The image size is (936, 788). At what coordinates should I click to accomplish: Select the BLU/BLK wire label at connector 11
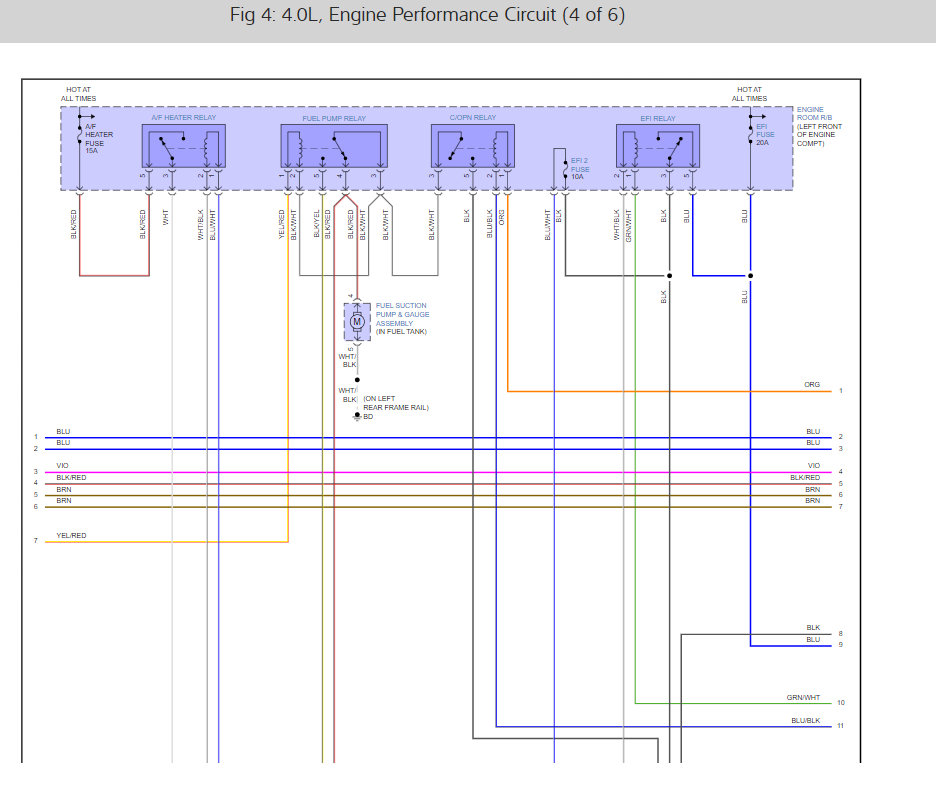tap(804, 720)
